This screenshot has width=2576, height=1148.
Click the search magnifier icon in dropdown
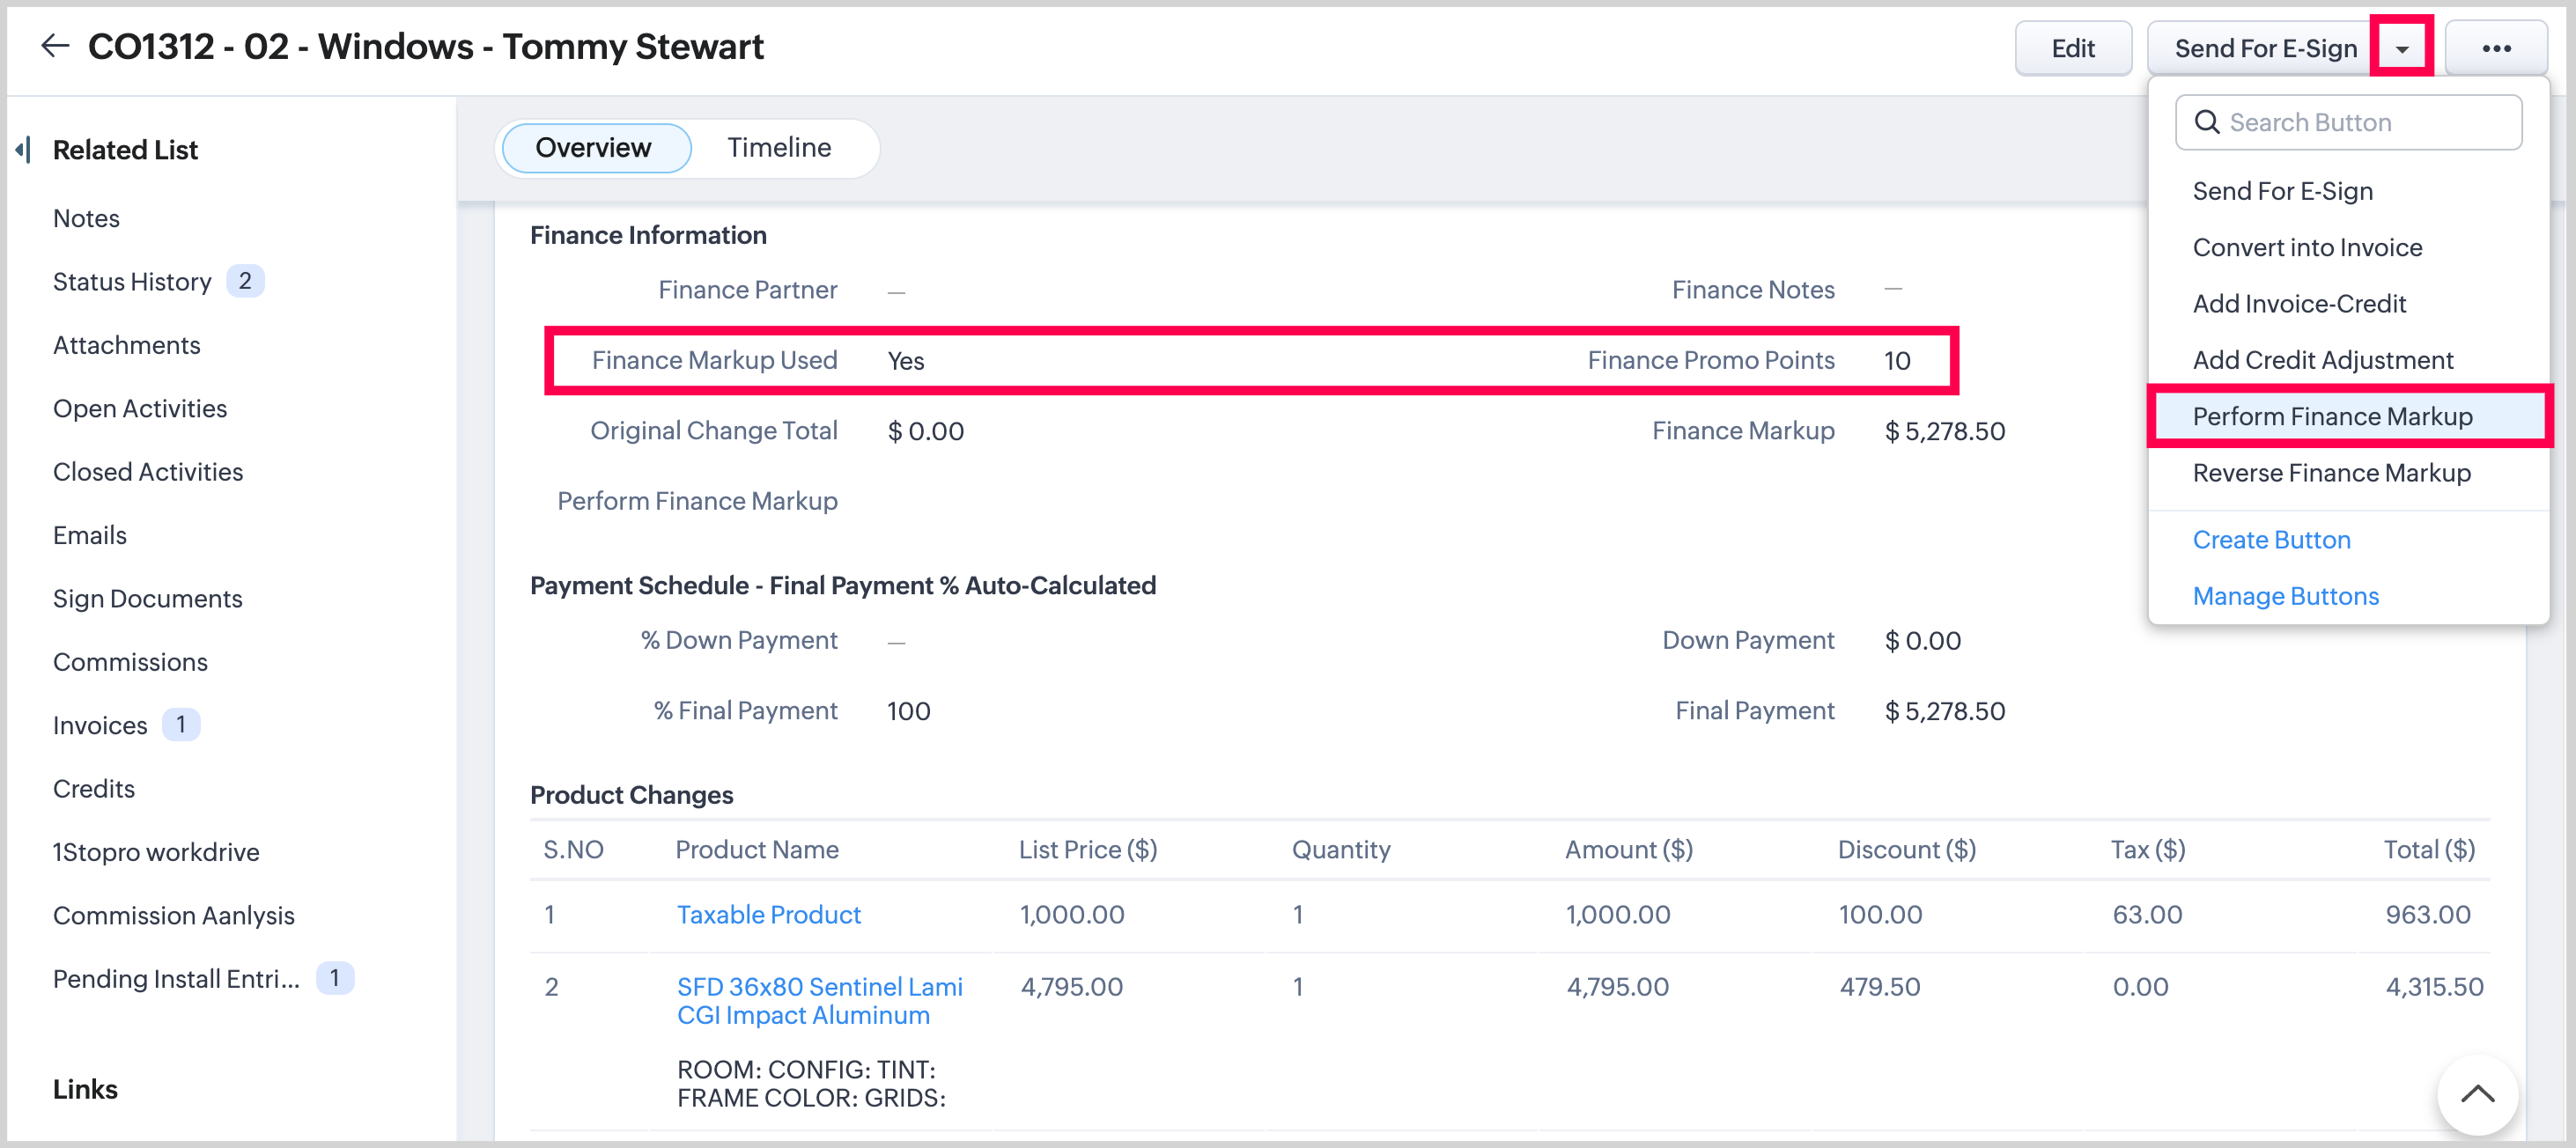pyautogui.click(x=2206, y=122)
